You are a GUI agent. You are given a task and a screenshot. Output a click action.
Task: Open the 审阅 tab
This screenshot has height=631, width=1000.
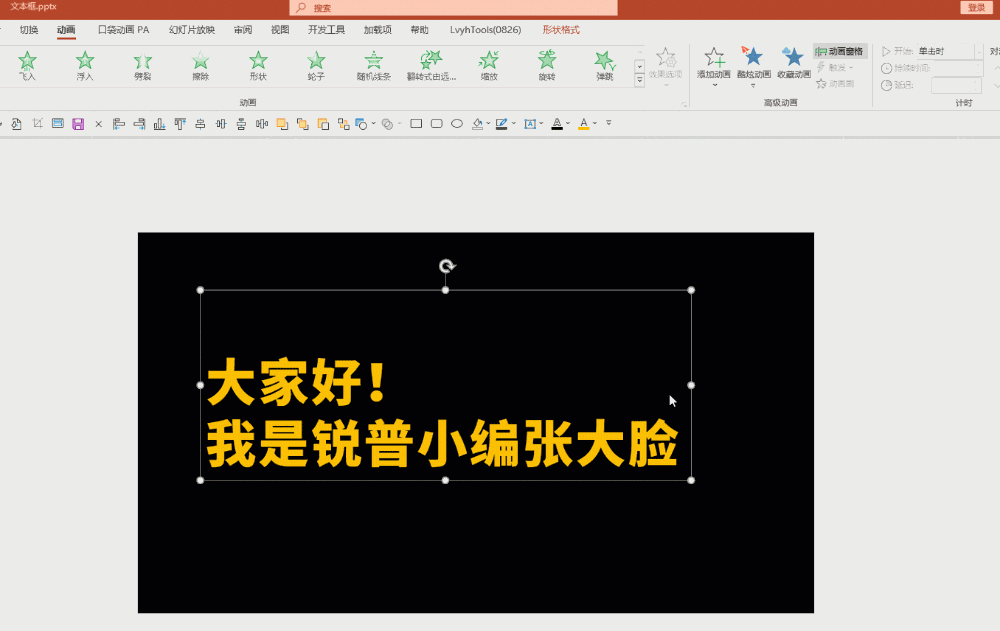pos(242,30)
